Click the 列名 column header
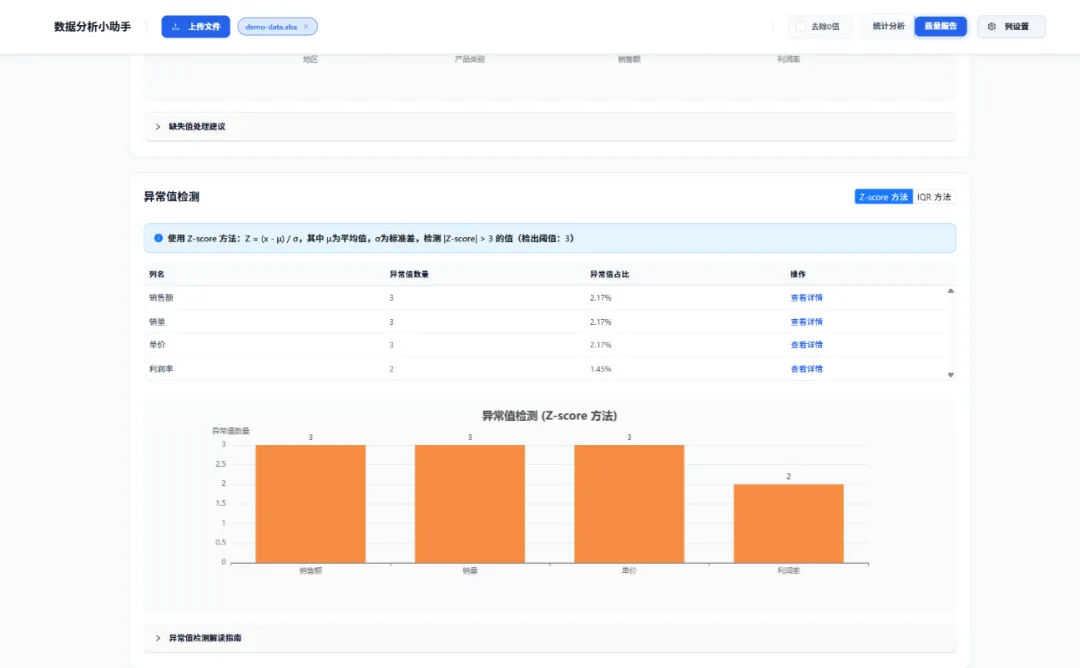The height and width of the screenshot is (668, 1080). 156,274
